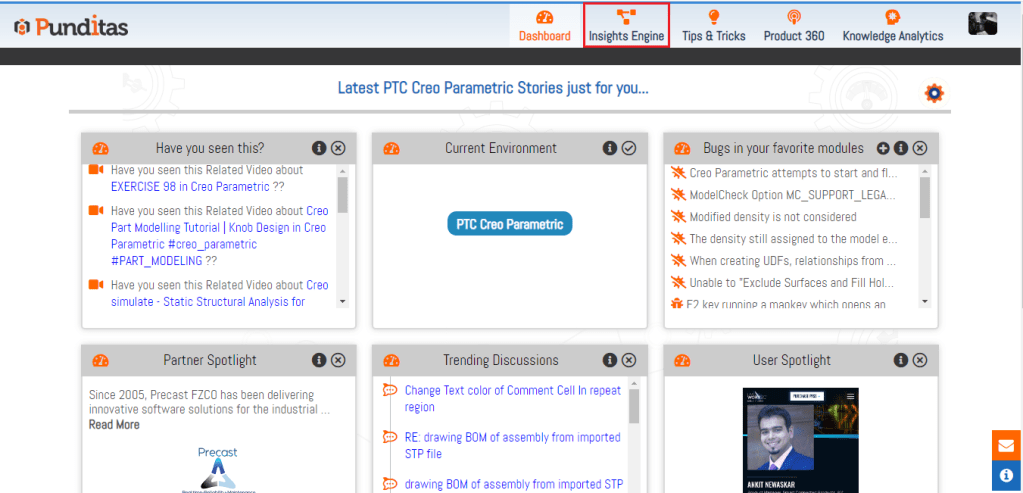Open the orange mail envelope button
This screenshot has height=493, width=1023.
[x=1006, y=446]
